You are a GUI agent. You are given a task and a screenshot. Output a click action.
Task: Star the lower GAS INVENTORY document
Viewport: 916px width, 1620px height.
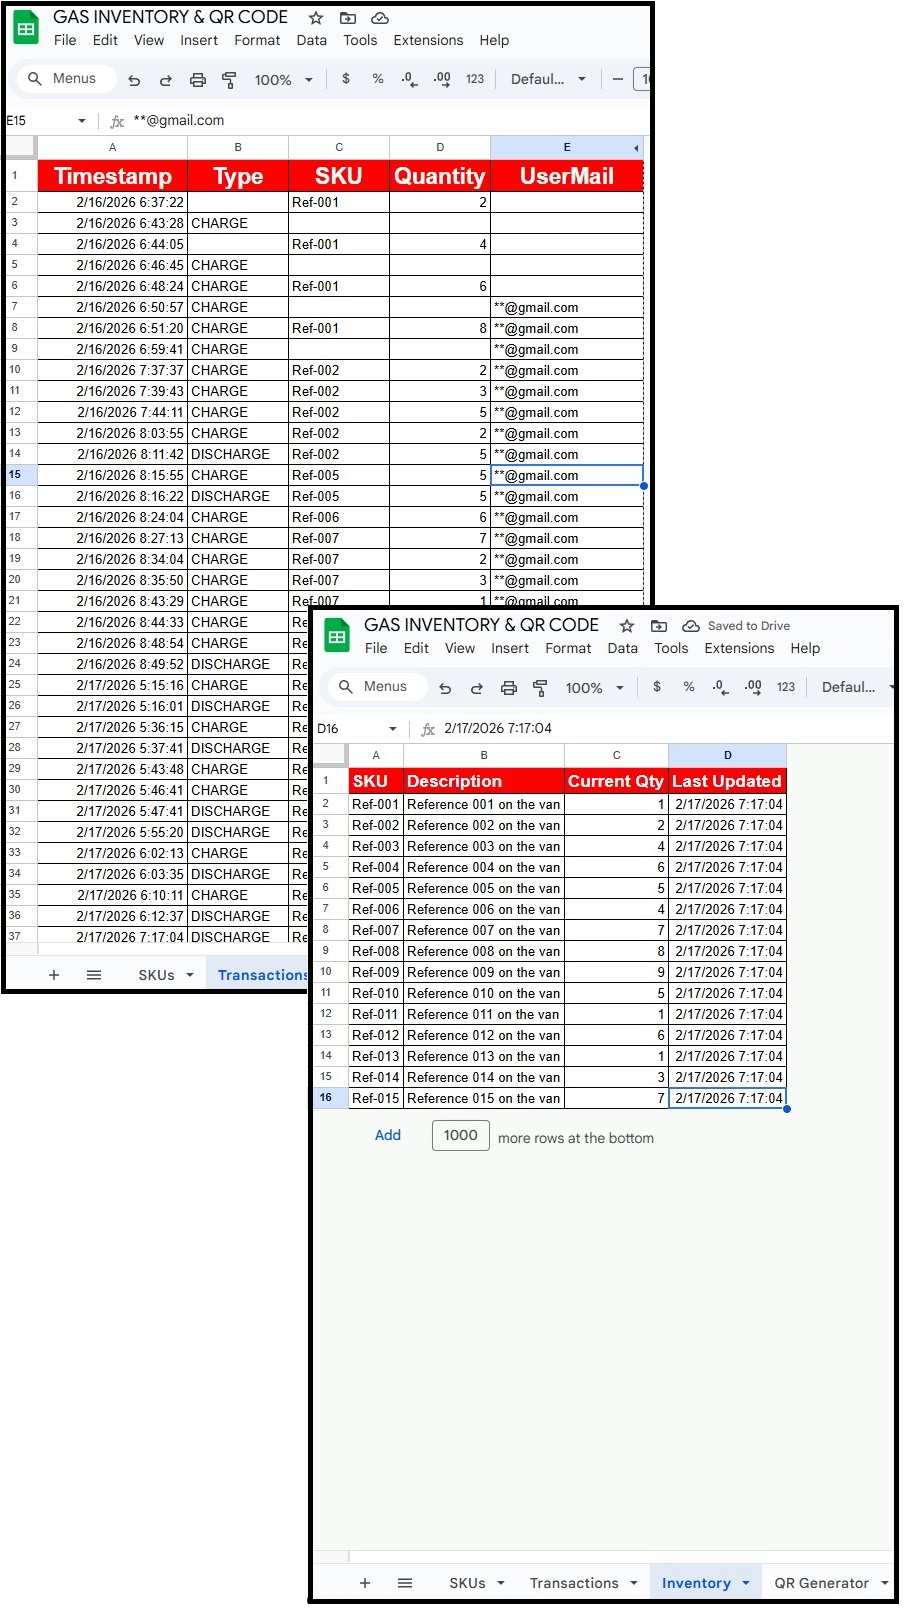(x=627, y=626)
